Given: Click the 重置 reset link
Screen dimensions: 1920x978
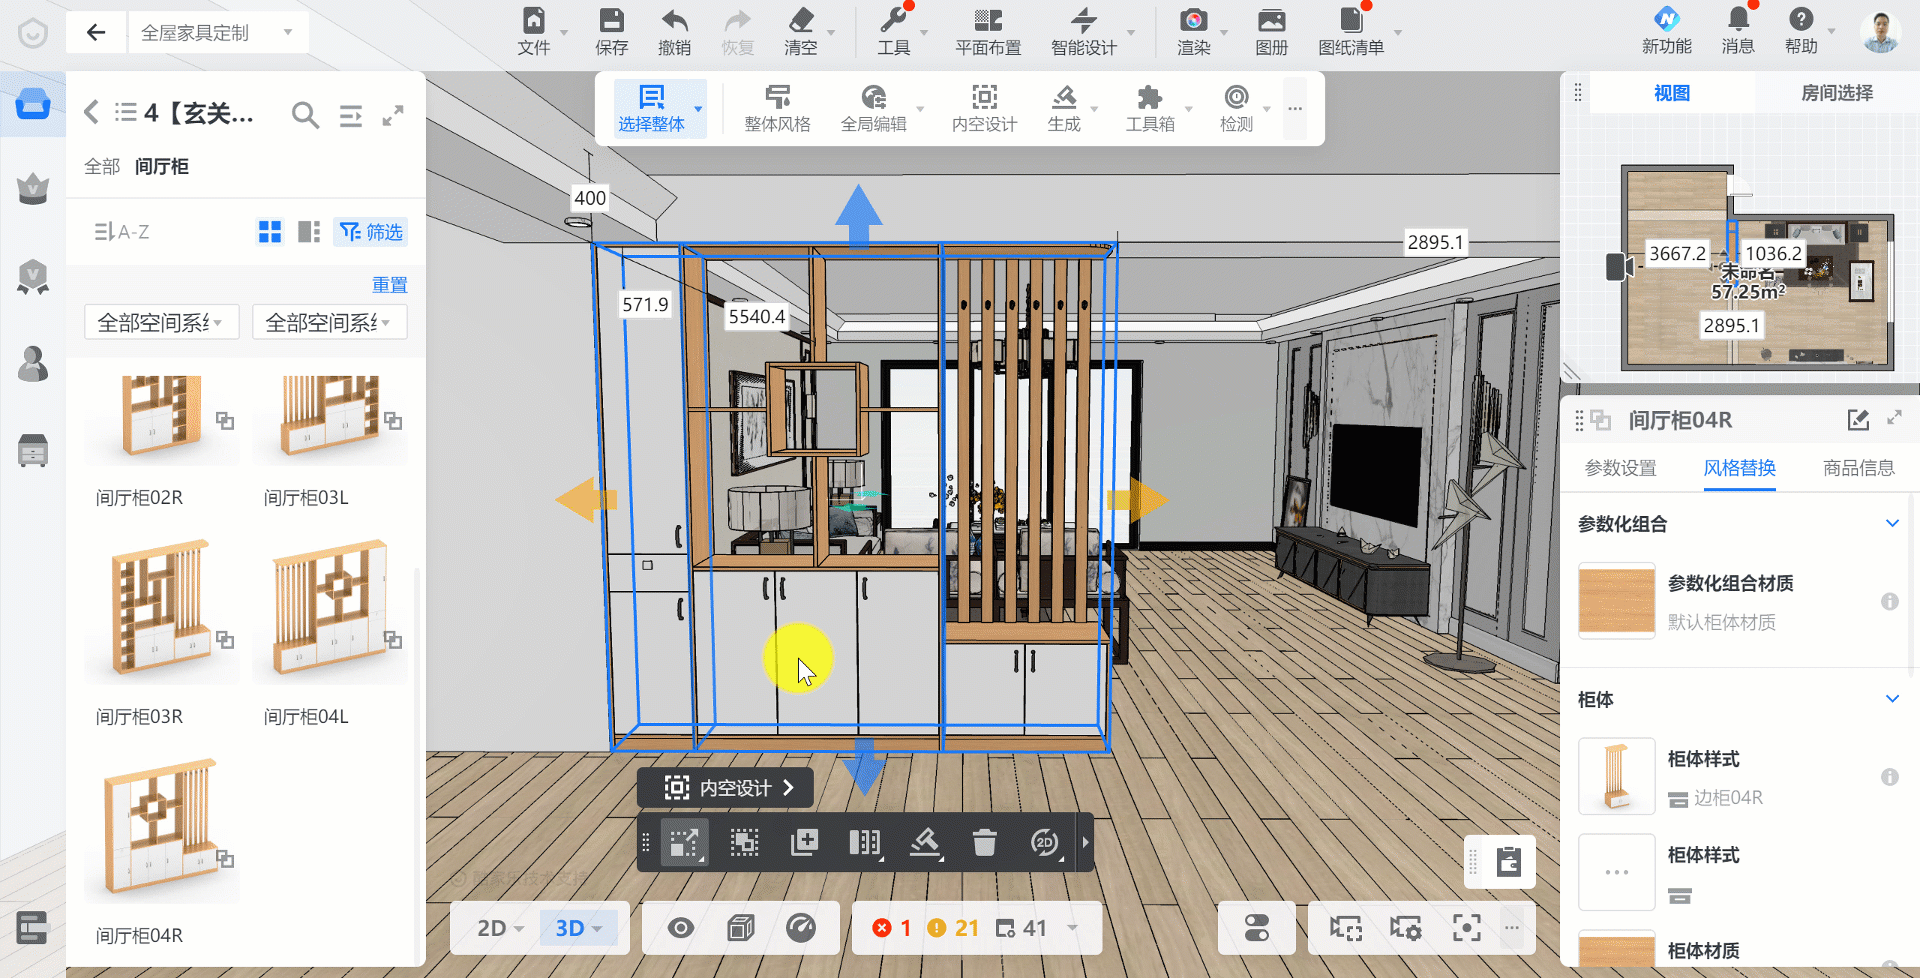Looking at the screenshot, I should (389, 285).
